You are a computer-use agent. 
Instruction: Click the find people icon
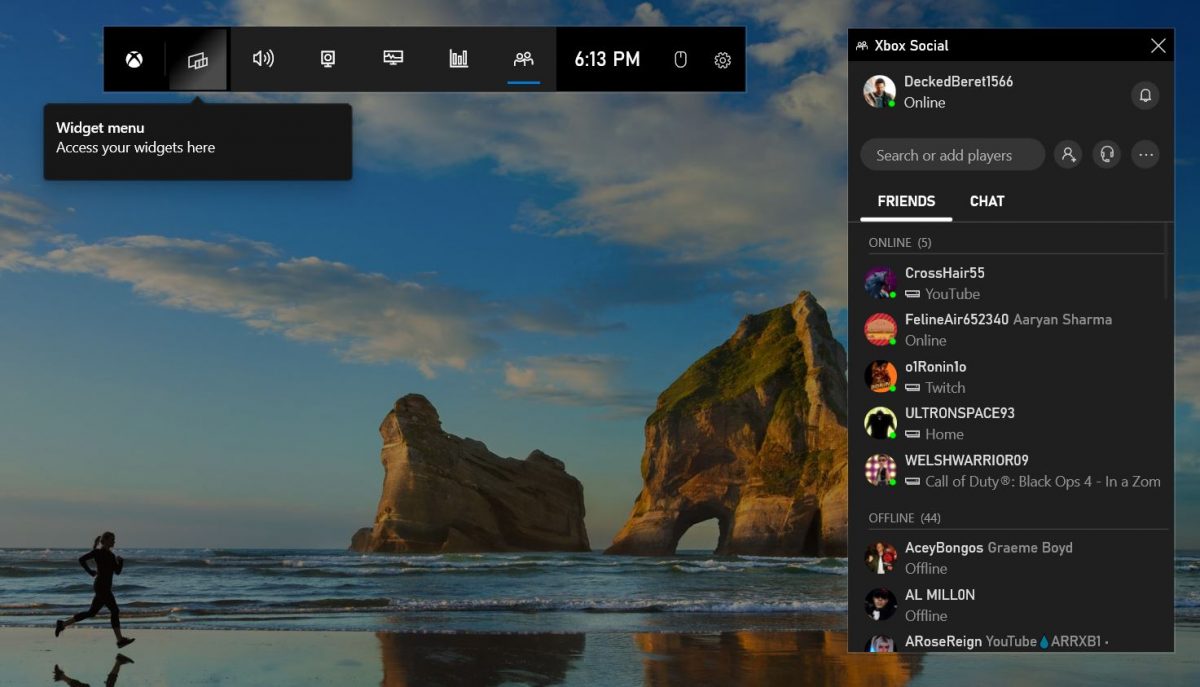click(1068, 155)
